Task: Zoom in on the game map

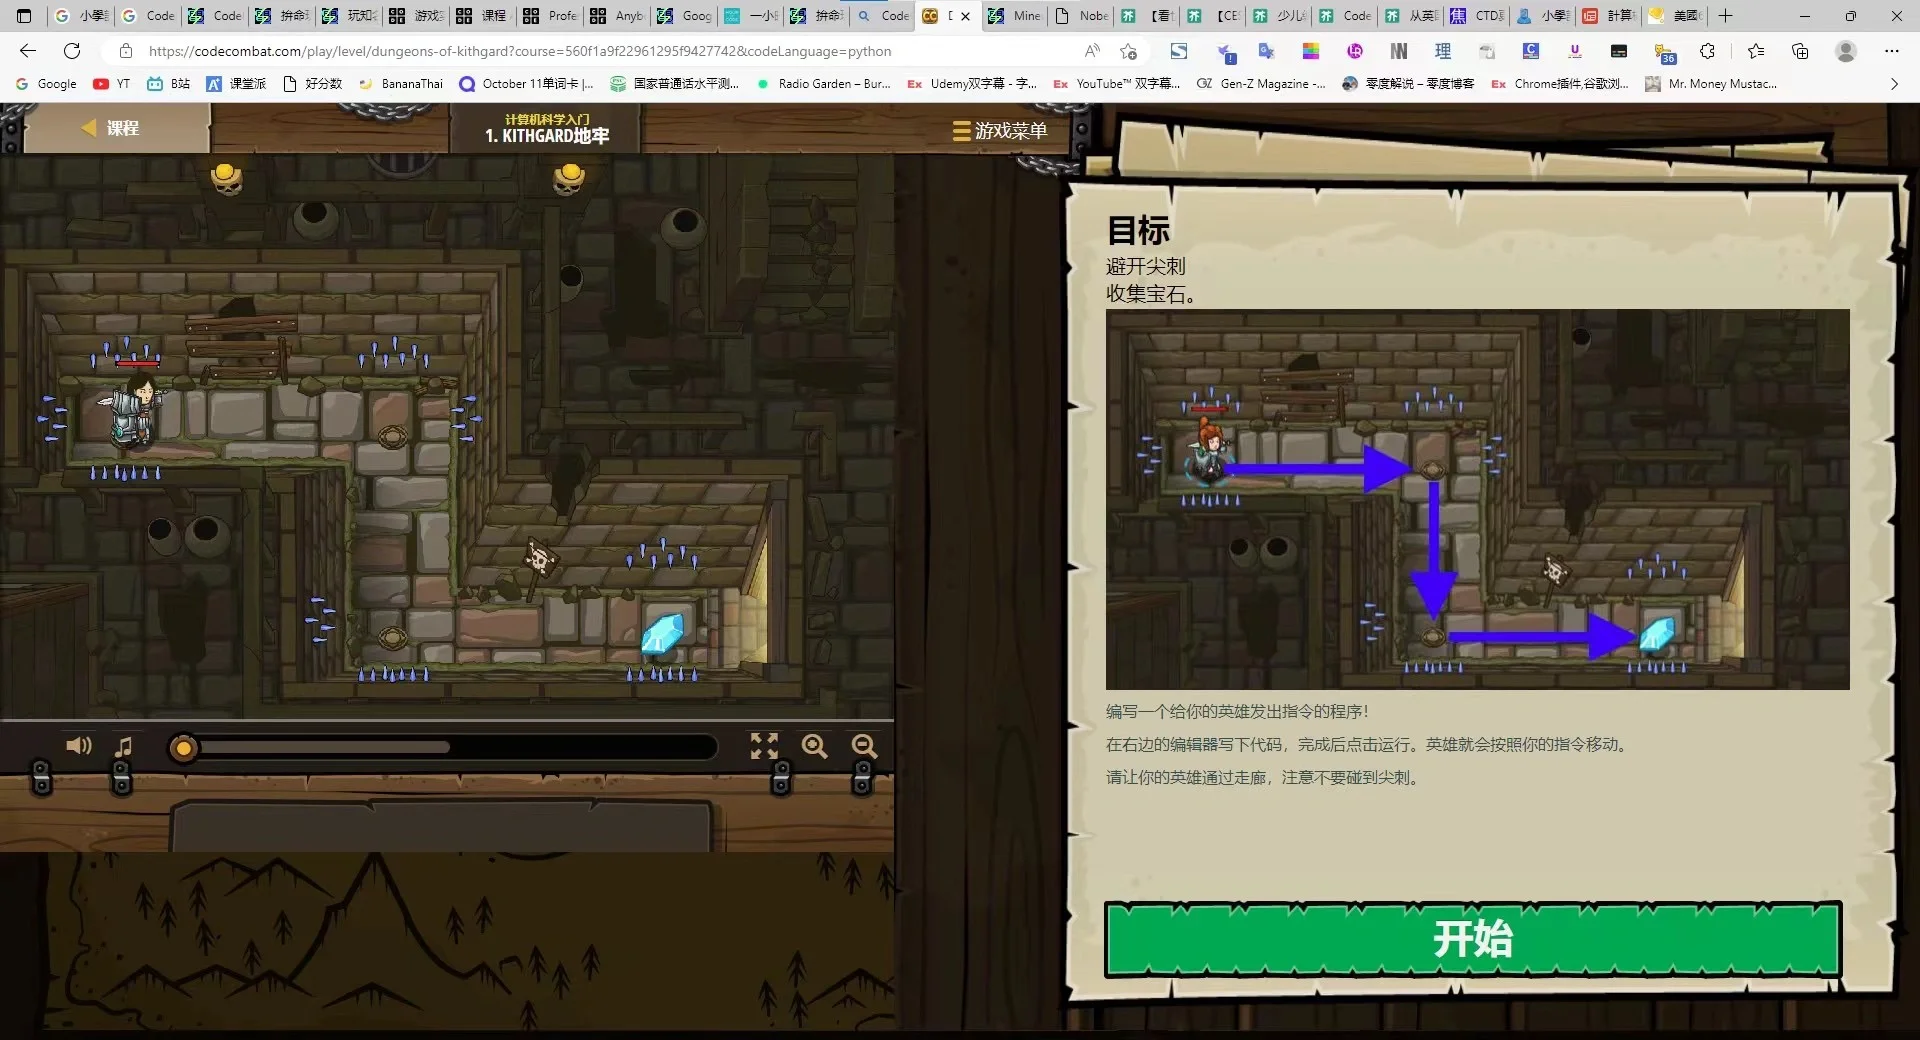Action: (x=815, y=746)
